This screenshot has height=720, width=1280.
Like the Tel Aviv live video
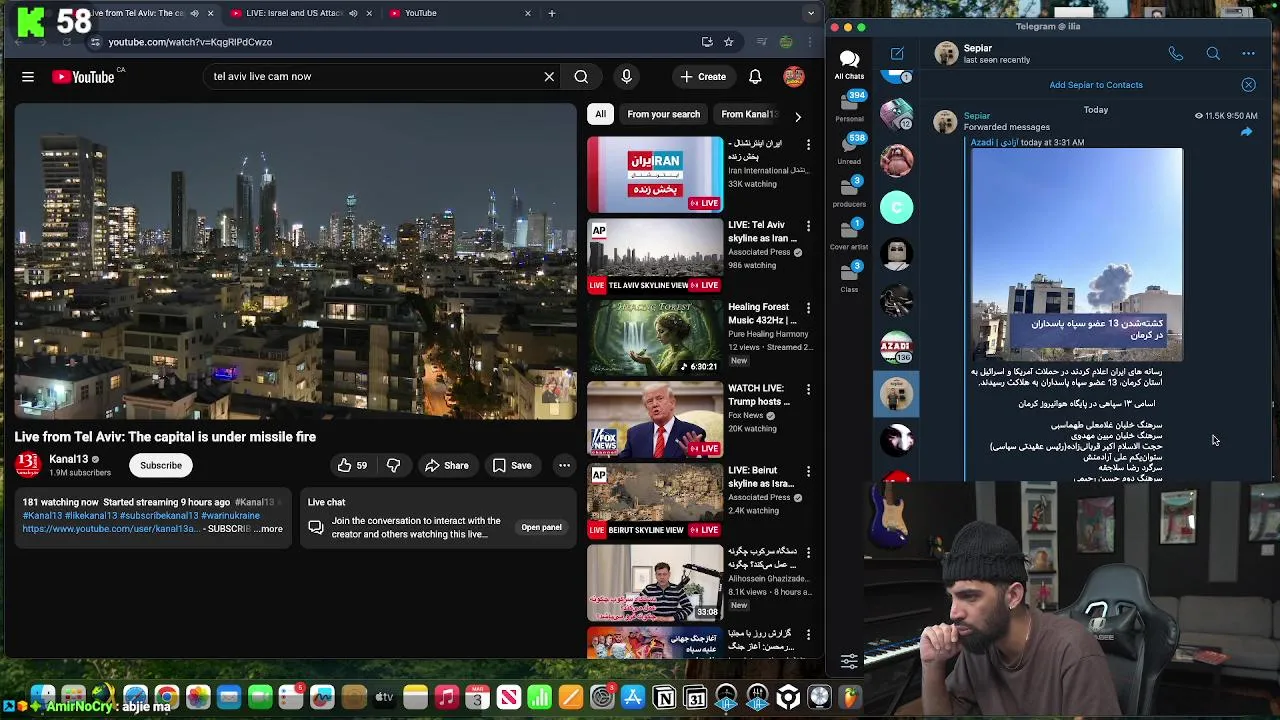point(351,465)
